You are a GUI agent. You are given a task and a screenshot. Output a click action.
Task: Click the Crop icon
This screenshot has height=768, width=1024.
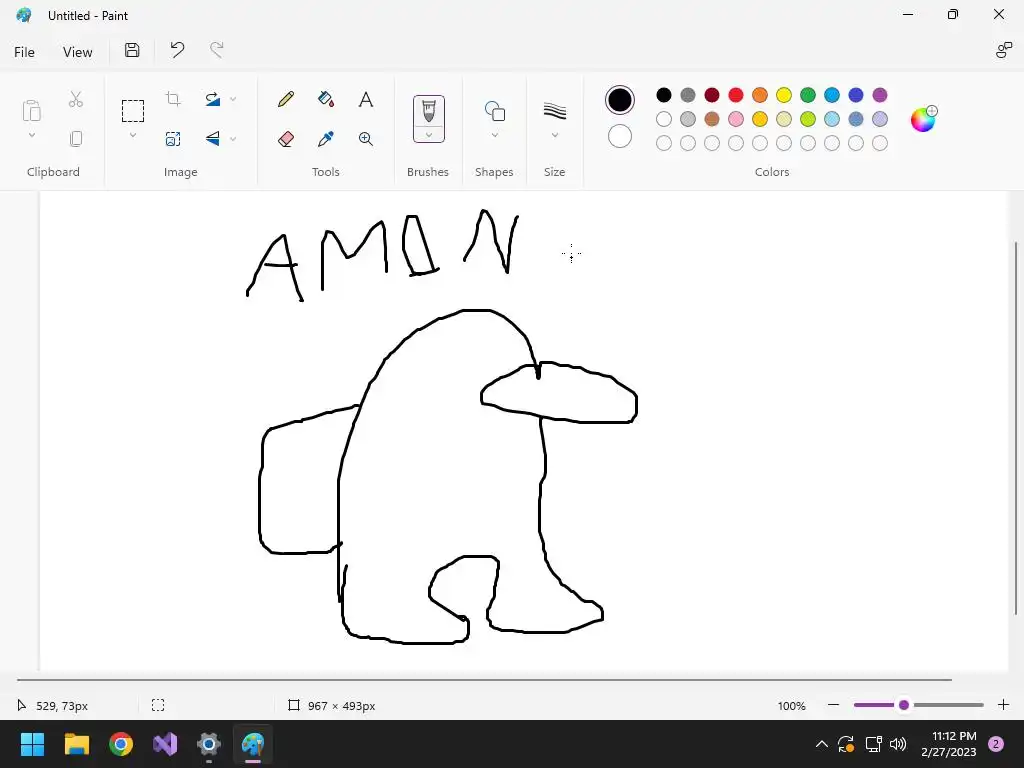pyautogui.click(x=173, y=99)
